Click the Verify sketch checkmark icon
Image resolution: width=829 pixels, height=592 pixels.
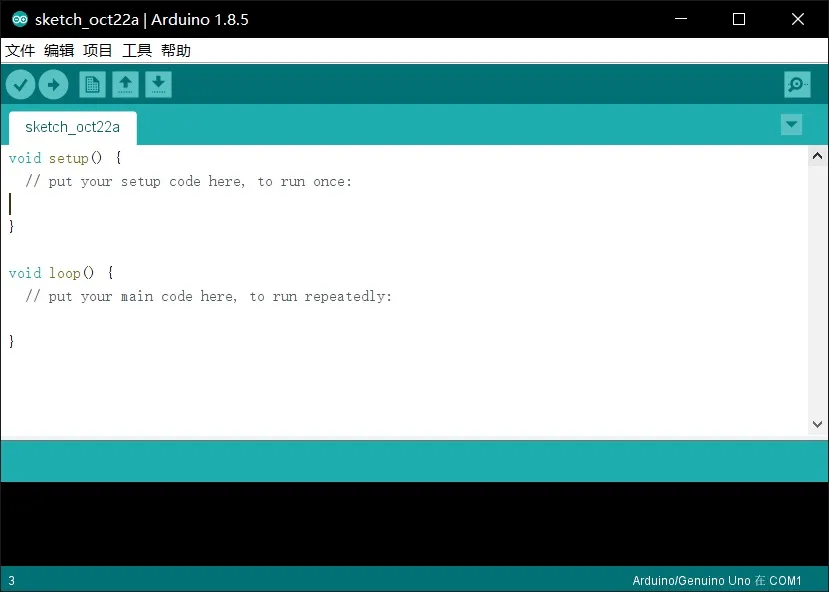[20, 85]
